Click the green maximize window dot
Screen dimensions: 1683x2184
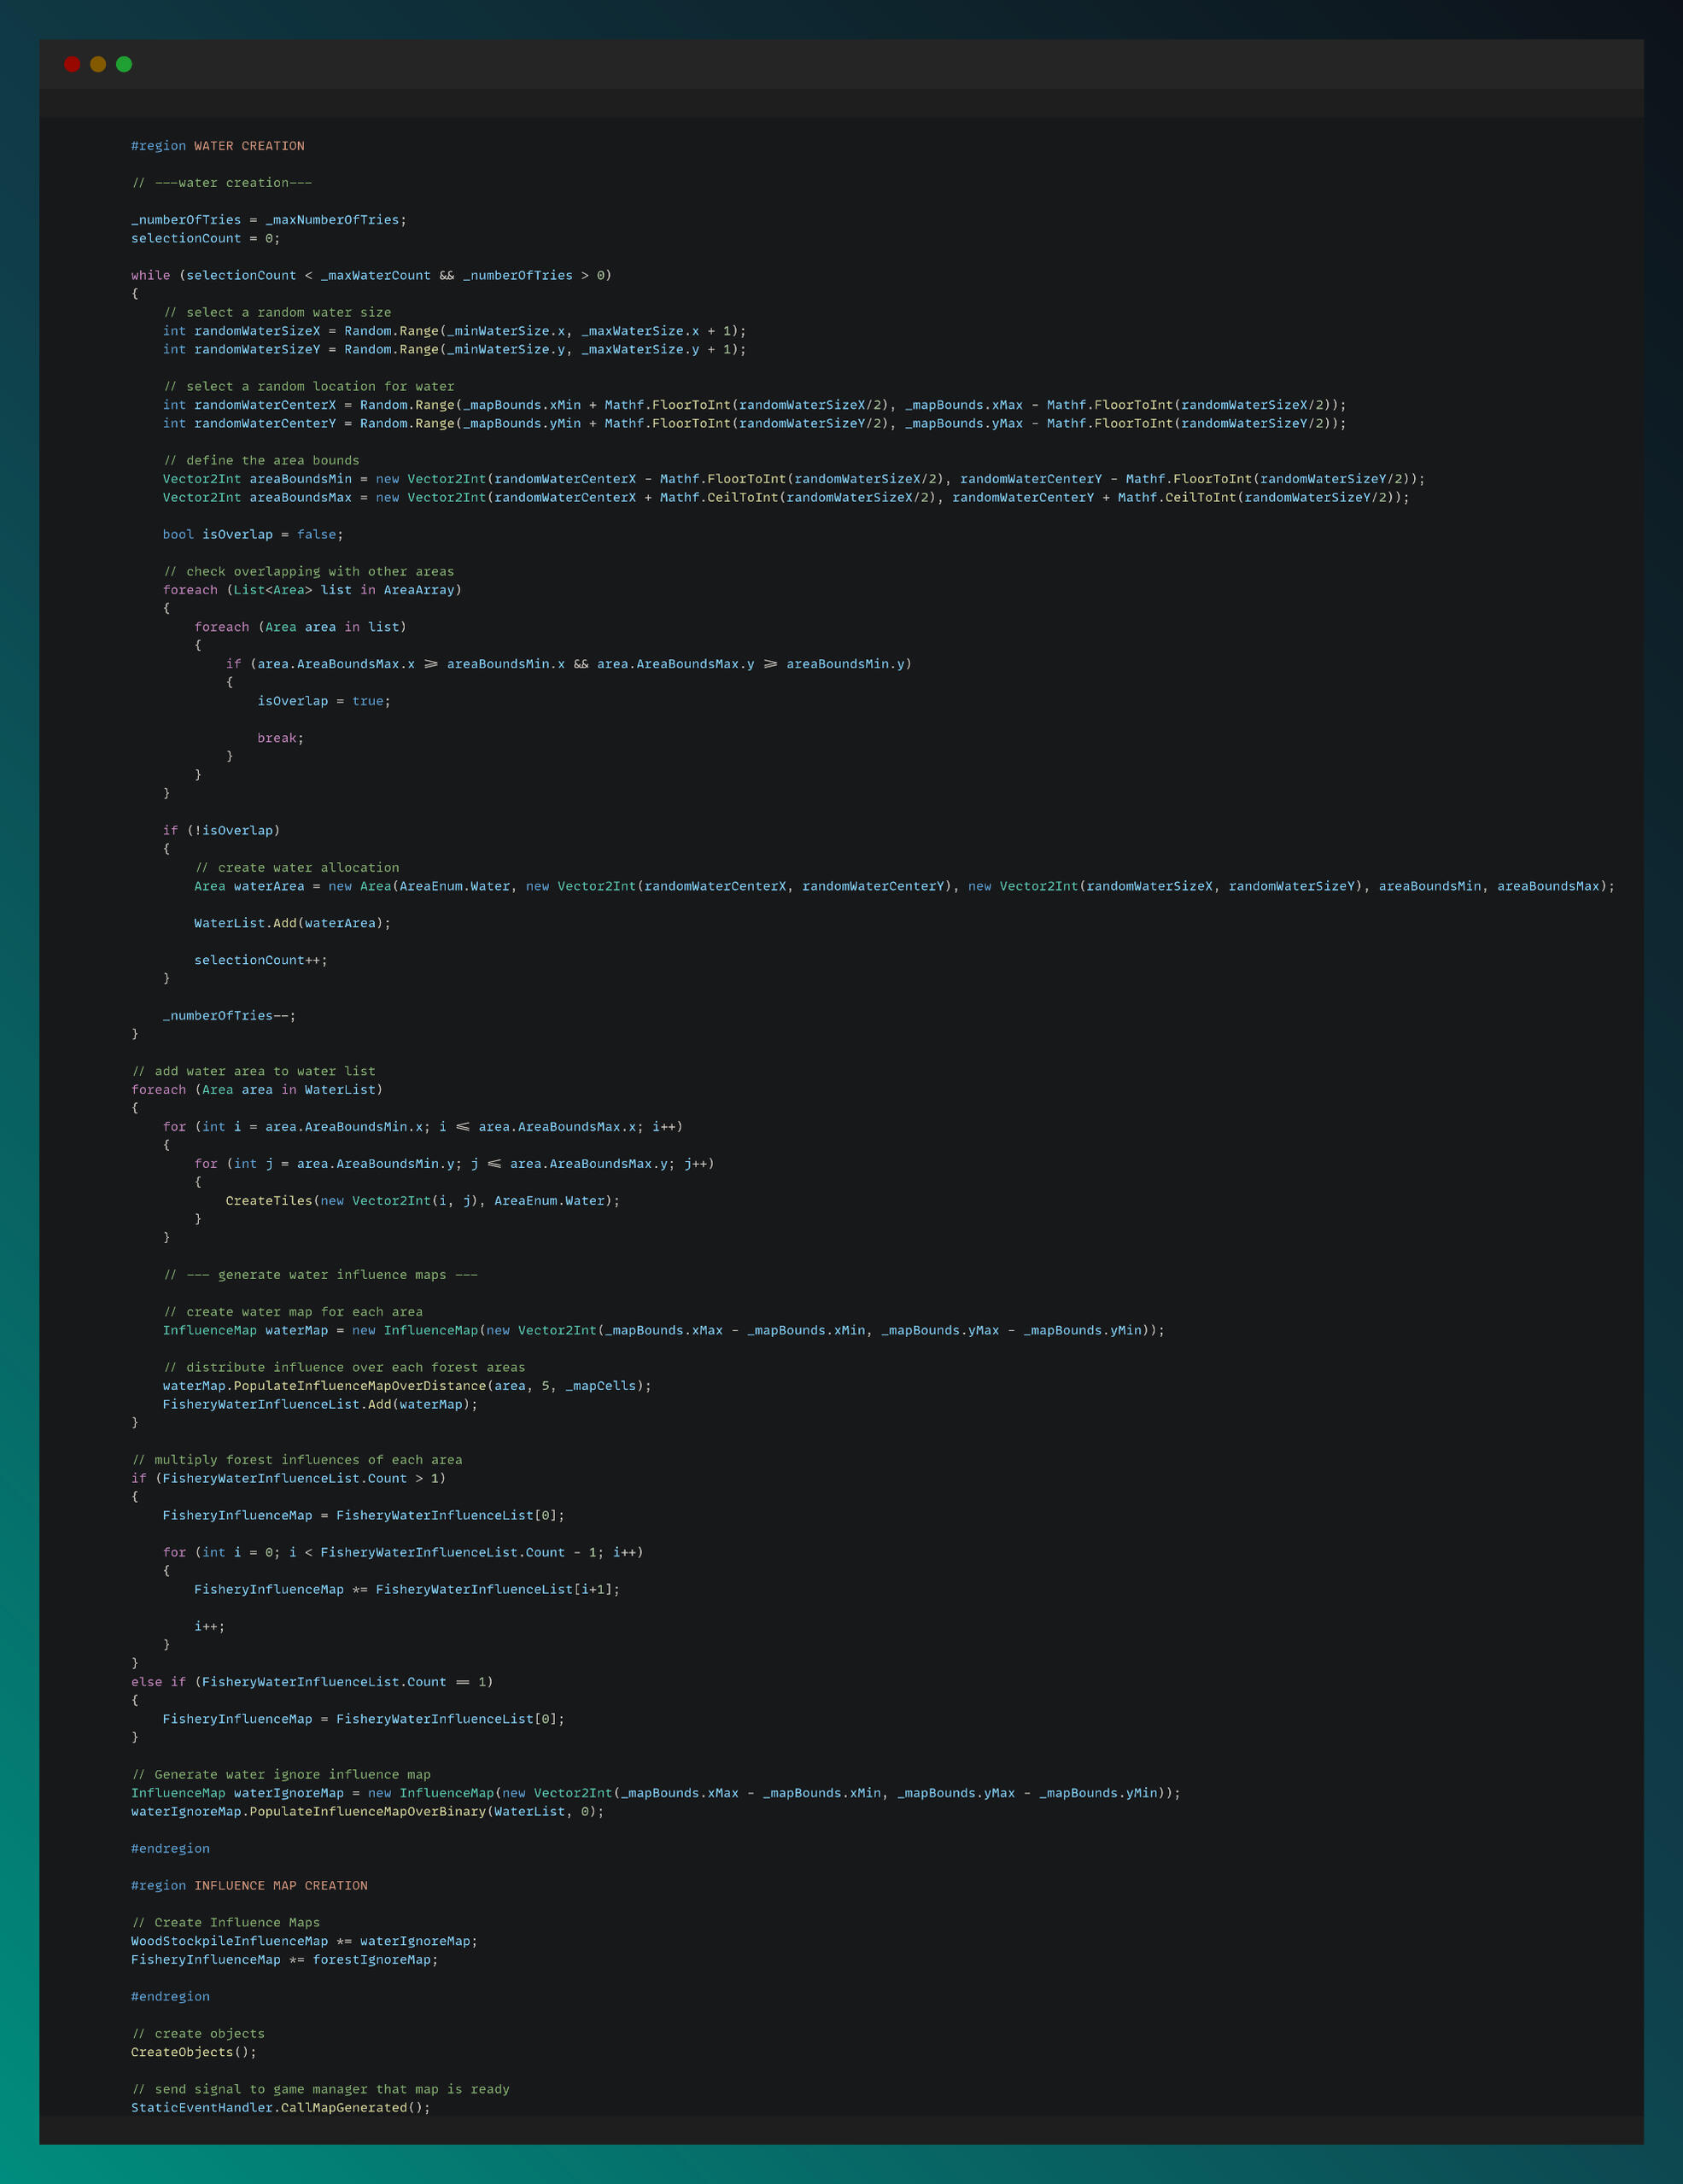click(124, 64)
